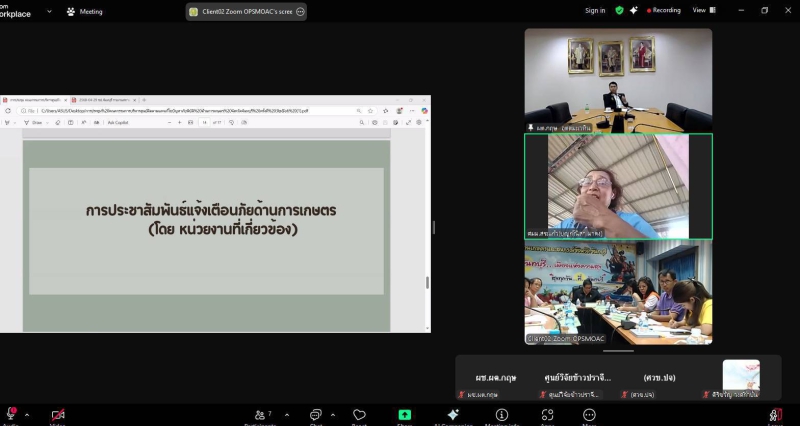
Task: Click the Recording indicator
Action: [x=664, y=10]
